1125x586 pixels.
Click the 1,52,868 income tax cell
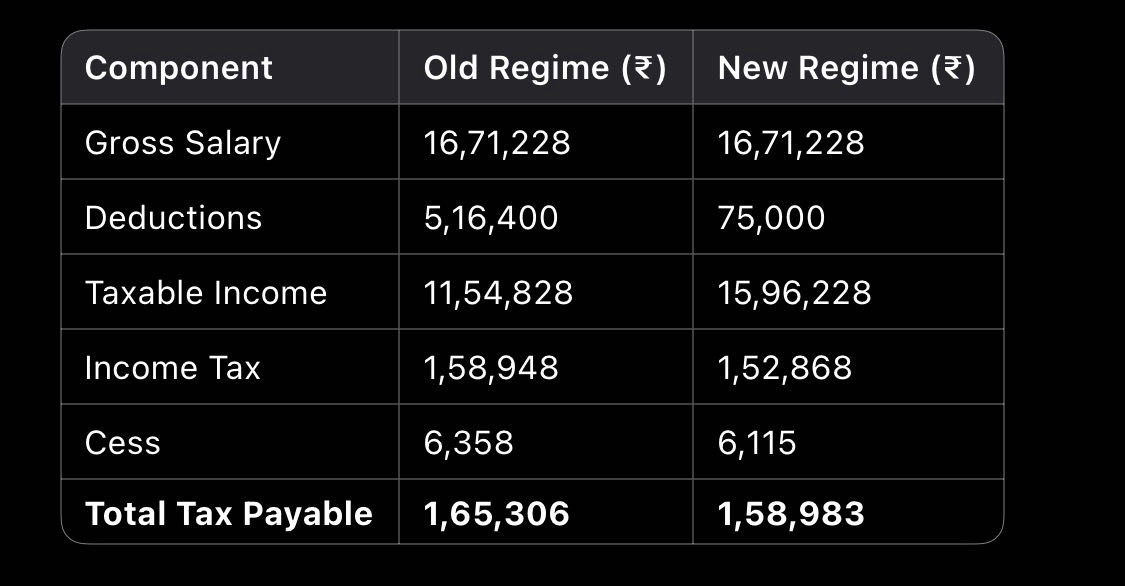tap(785, 368)
